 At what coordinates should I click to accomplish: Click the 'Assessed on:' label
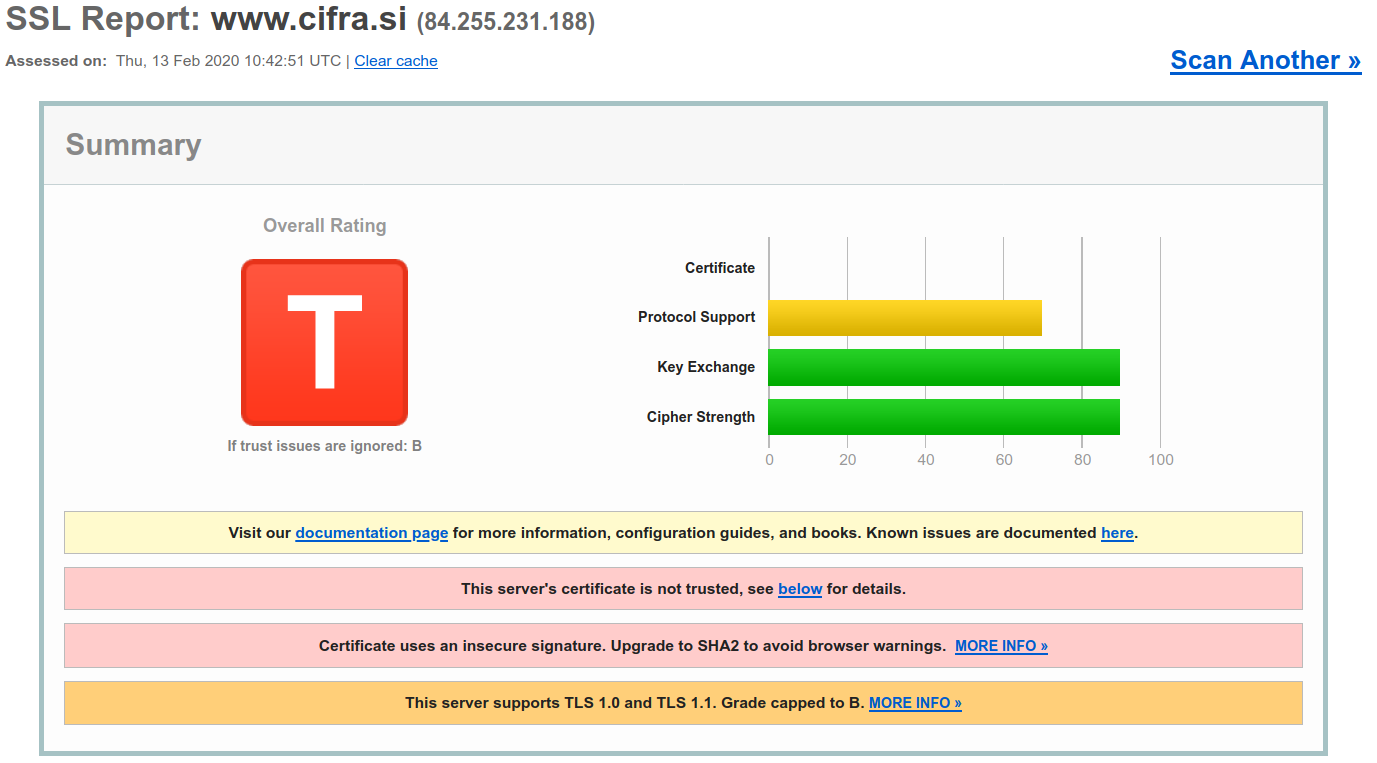pyautogui.click(x=56, y=61)
